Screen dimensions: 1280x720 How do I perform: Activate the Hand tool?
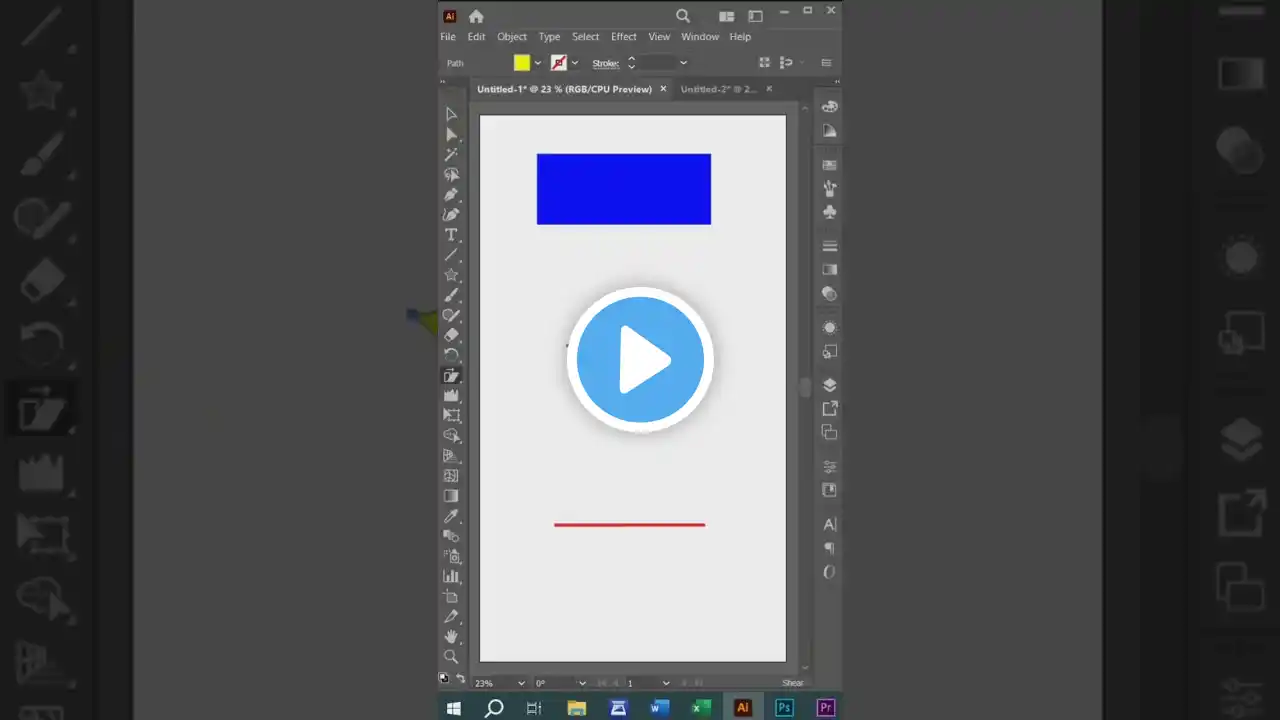[451, 636]
